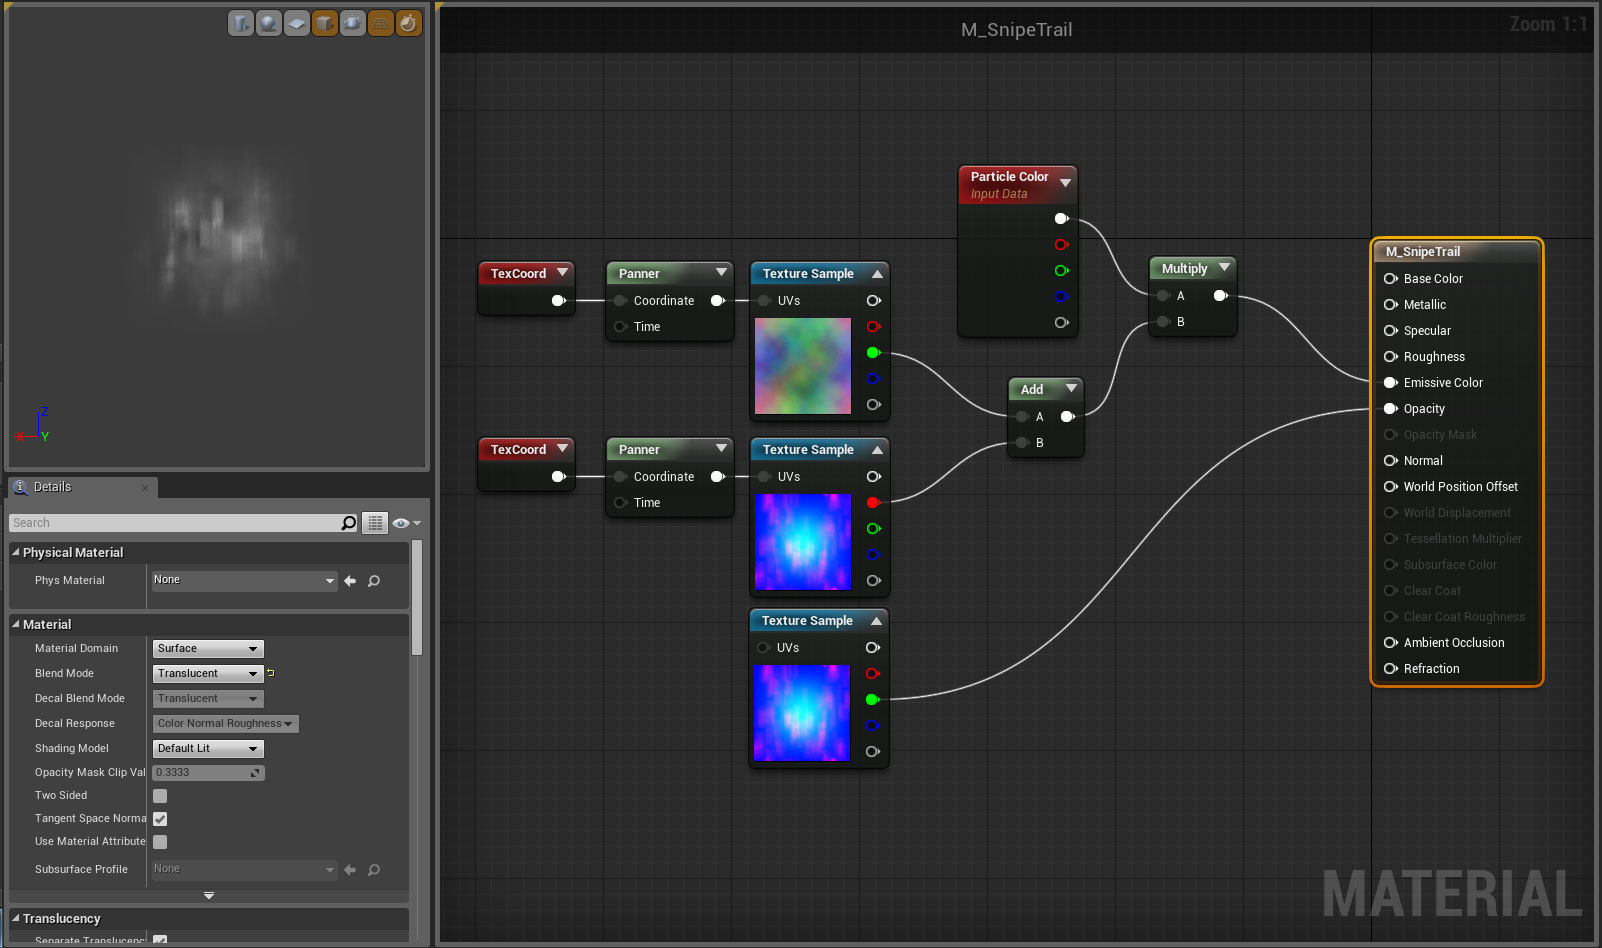Use selected asset for Subsurface Profile
Image resolution: width=1602 pixels, height=948 pixels.
point(350,870)
